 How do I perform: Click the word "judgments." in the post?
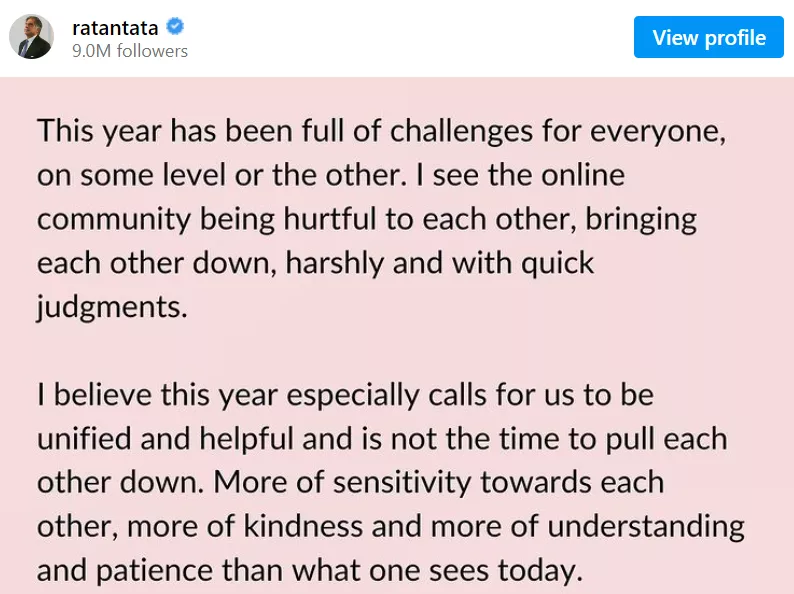click(x=112, y=307)
